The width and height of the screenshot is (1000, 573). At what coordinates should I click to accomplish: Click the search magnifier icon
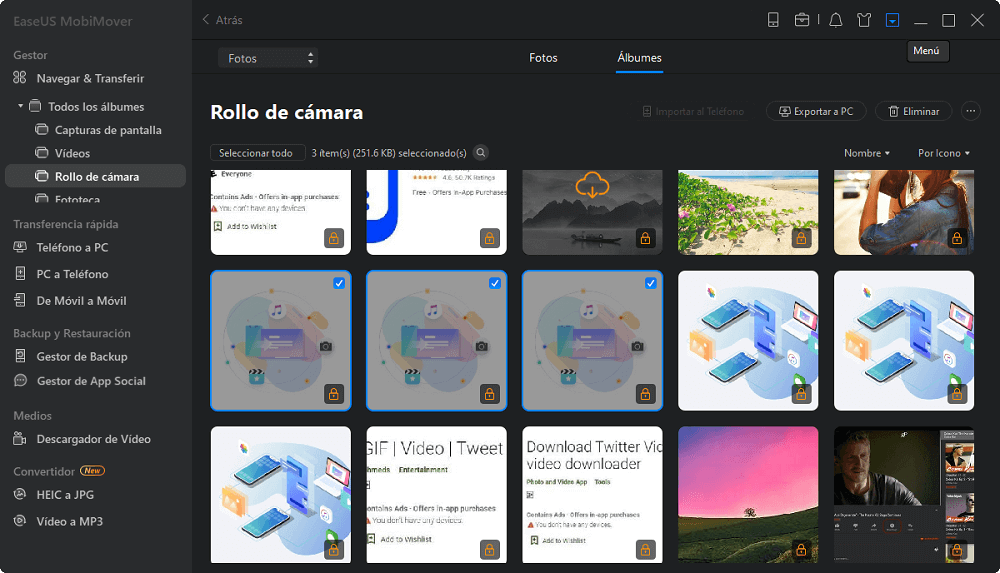(x=481, y=153)
